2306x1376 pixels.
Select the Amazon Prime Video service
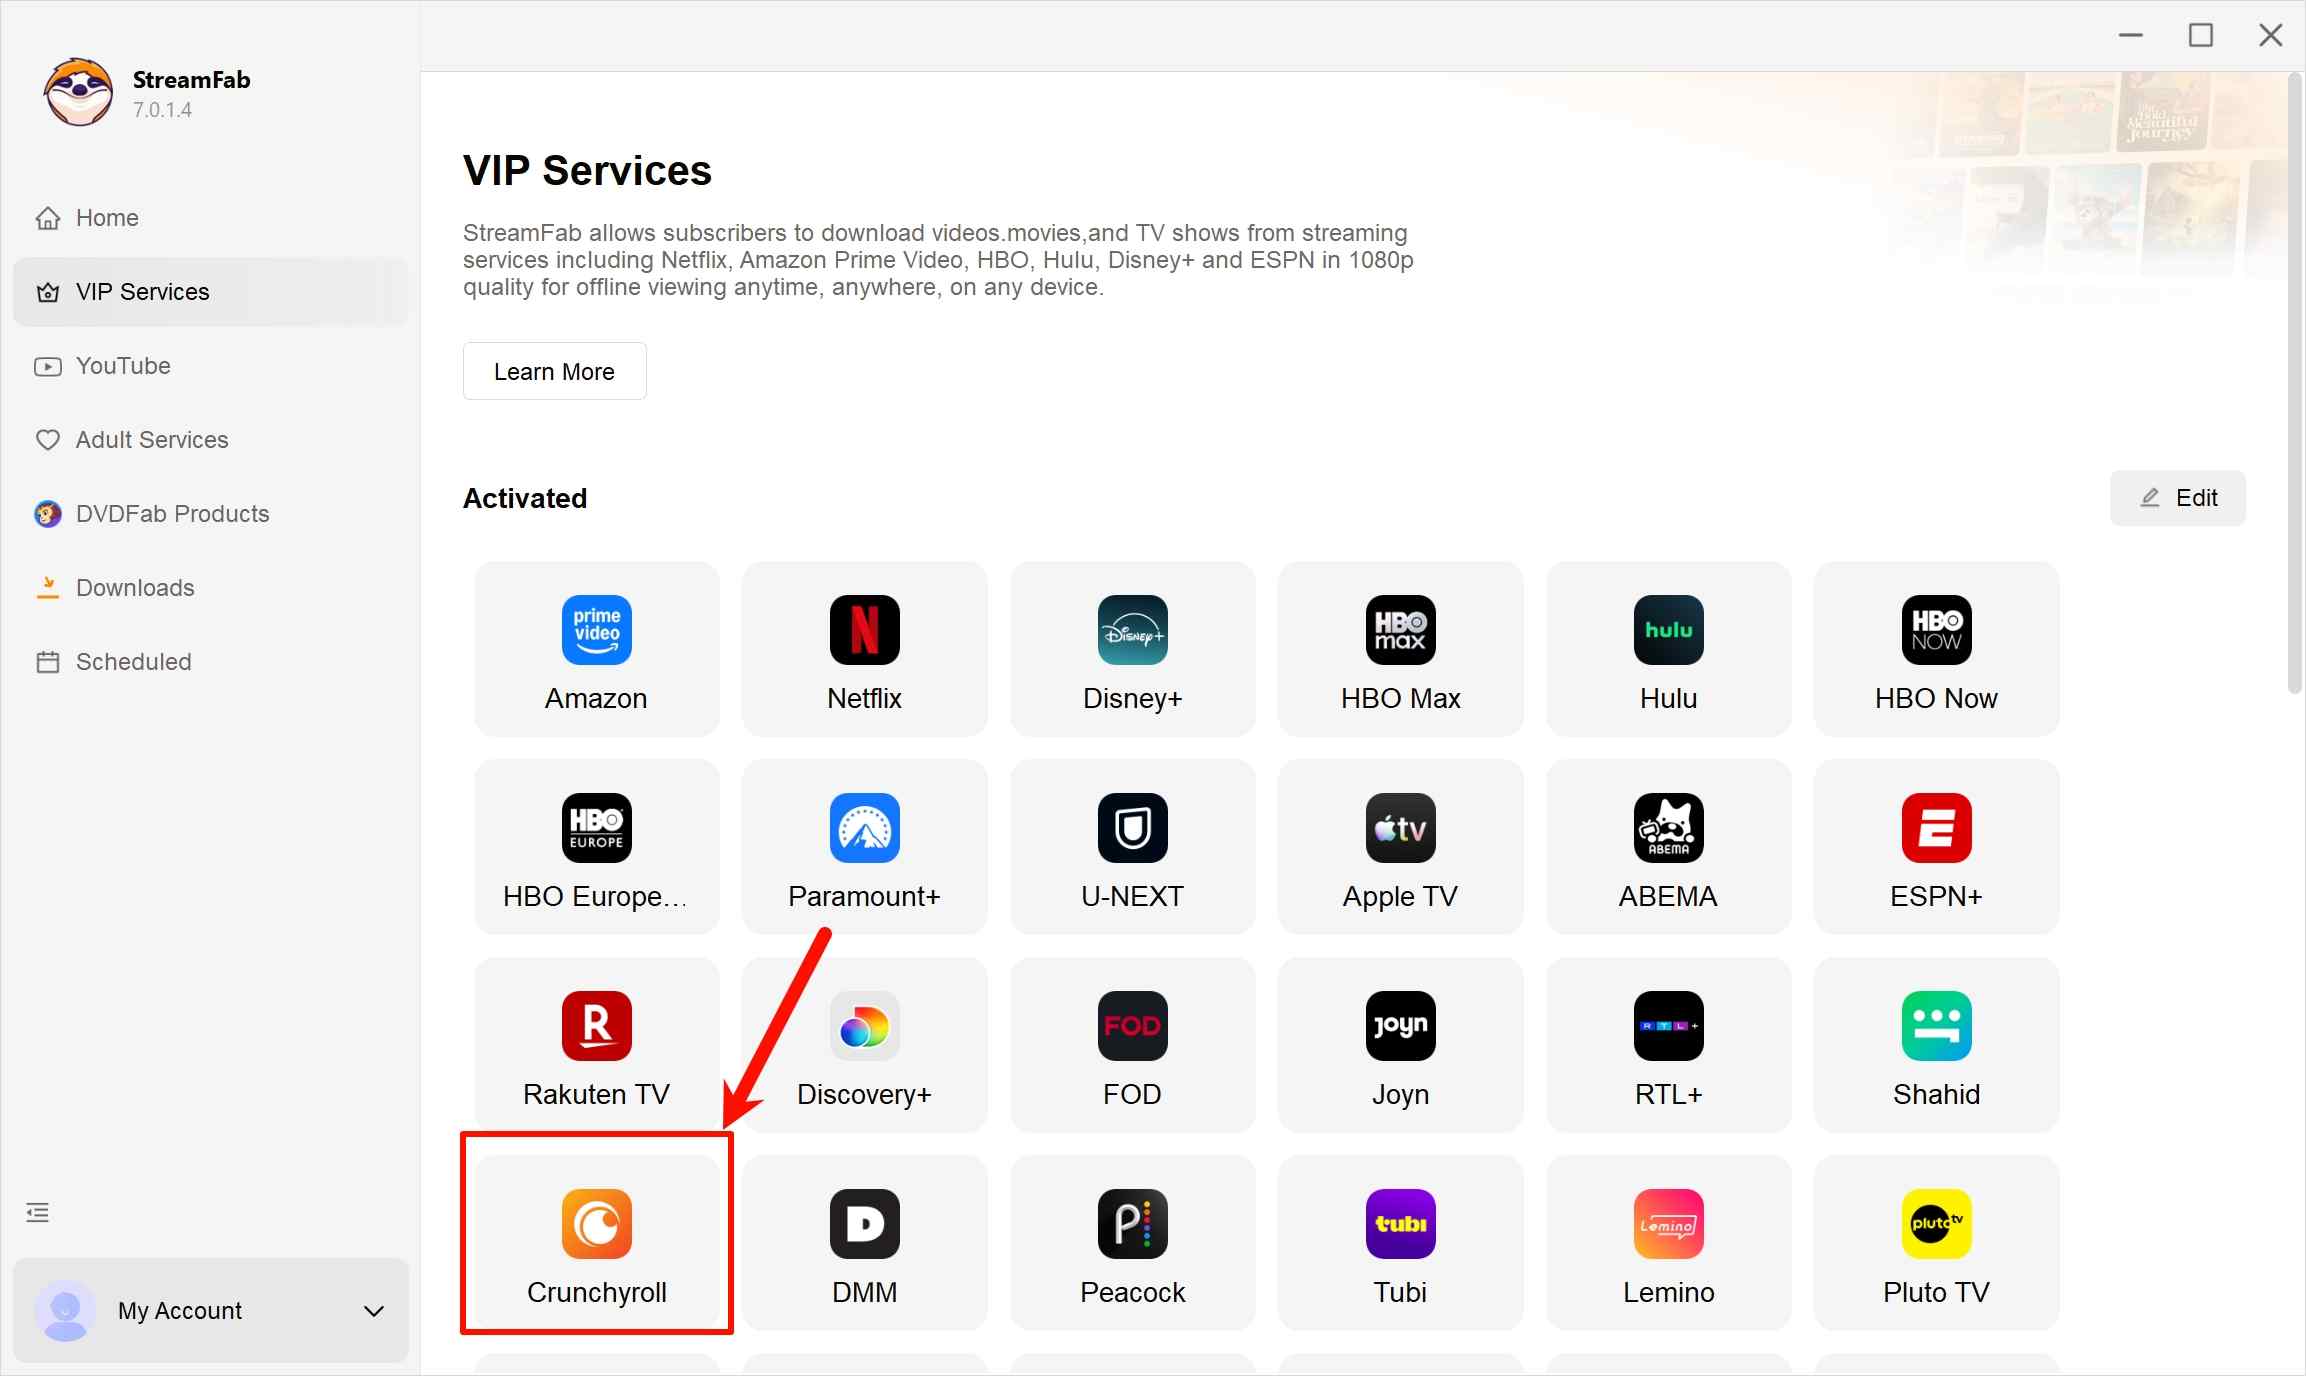click(596, 649)
